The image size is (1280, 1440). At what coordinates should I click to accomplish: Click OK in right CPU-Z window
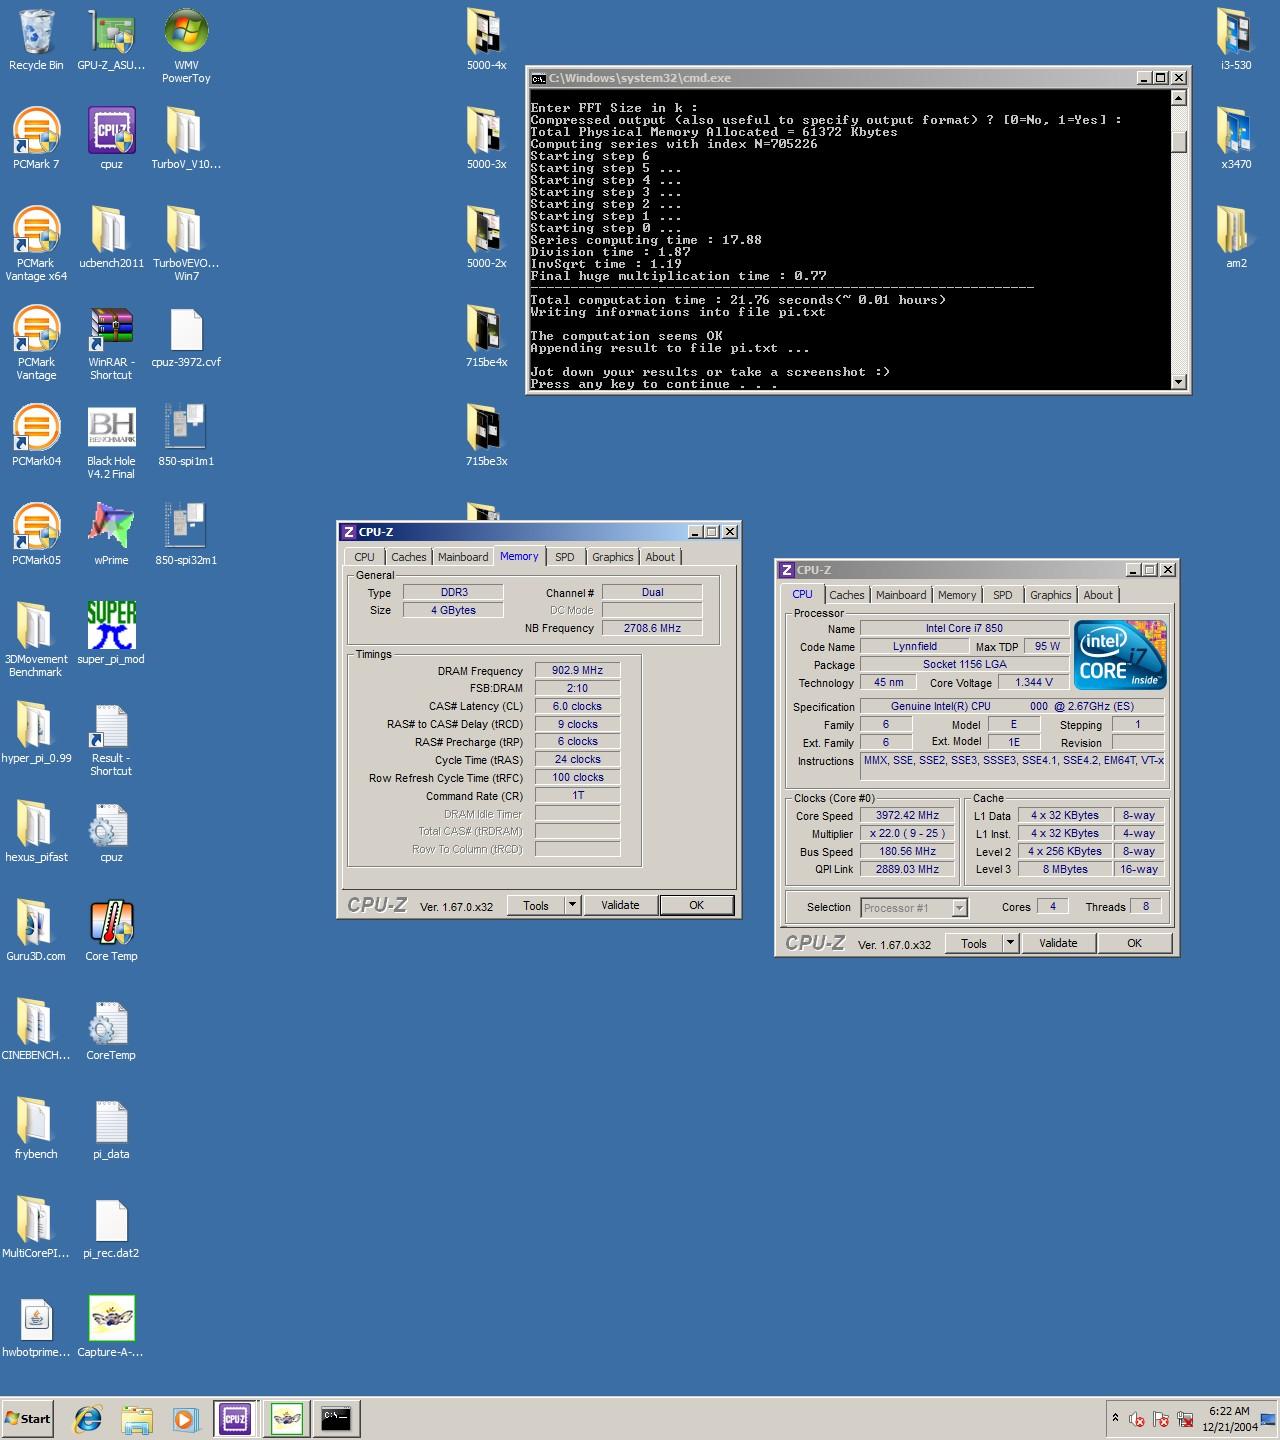(x=1135, y=943)
